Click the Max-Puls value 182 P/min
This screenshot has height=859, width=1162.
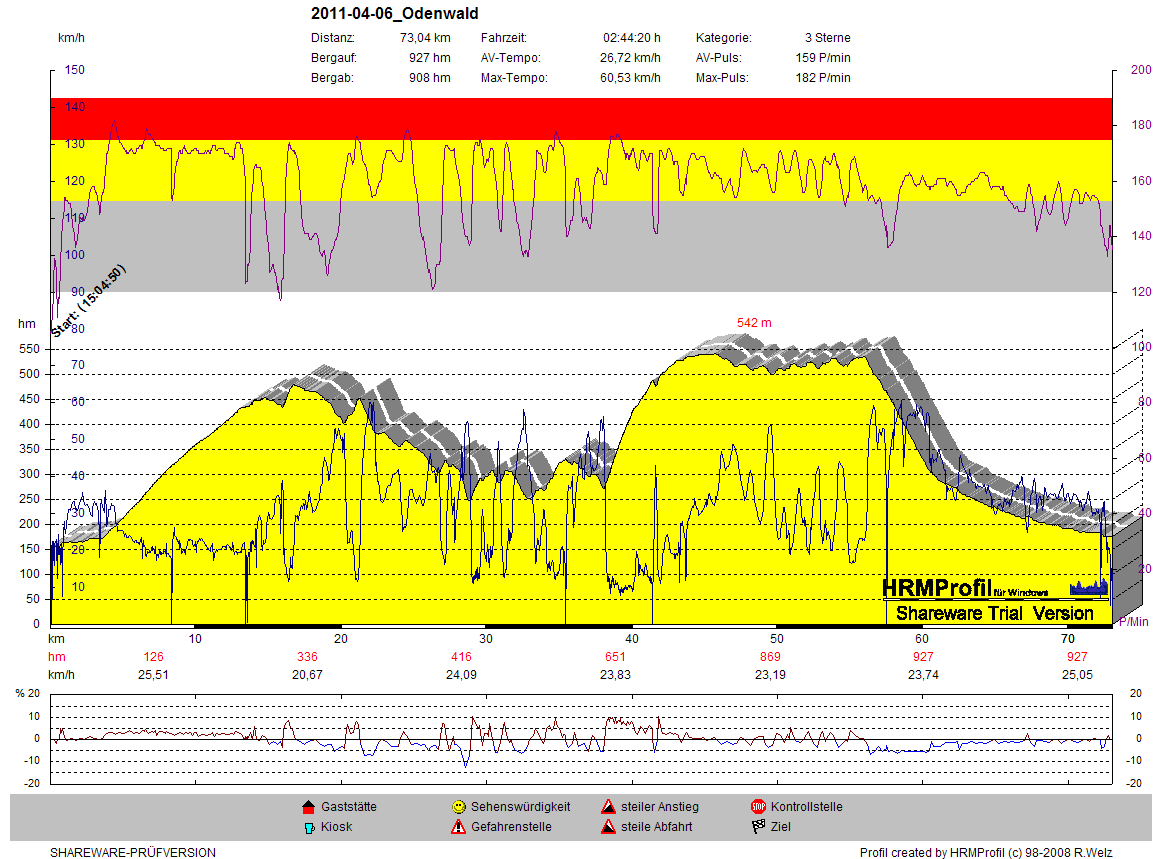click(x=823, y=78)
